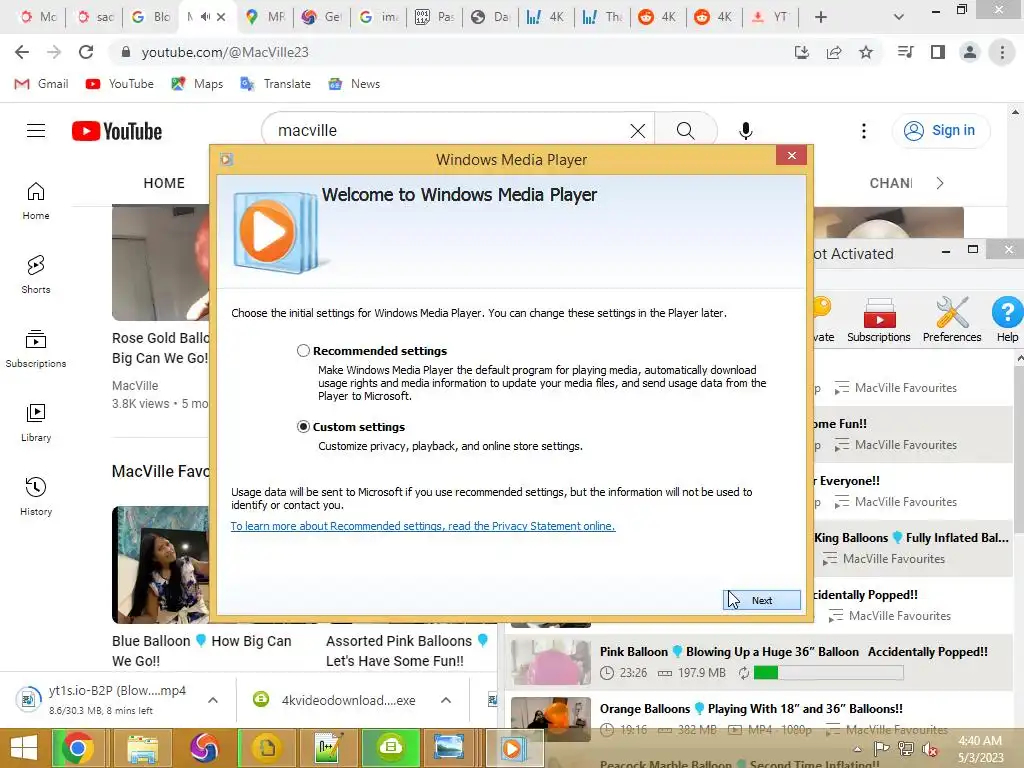Viewport: 1024px width, 768px height.
Task: Open the Privacy Statement online link
Action: point(423,526)
